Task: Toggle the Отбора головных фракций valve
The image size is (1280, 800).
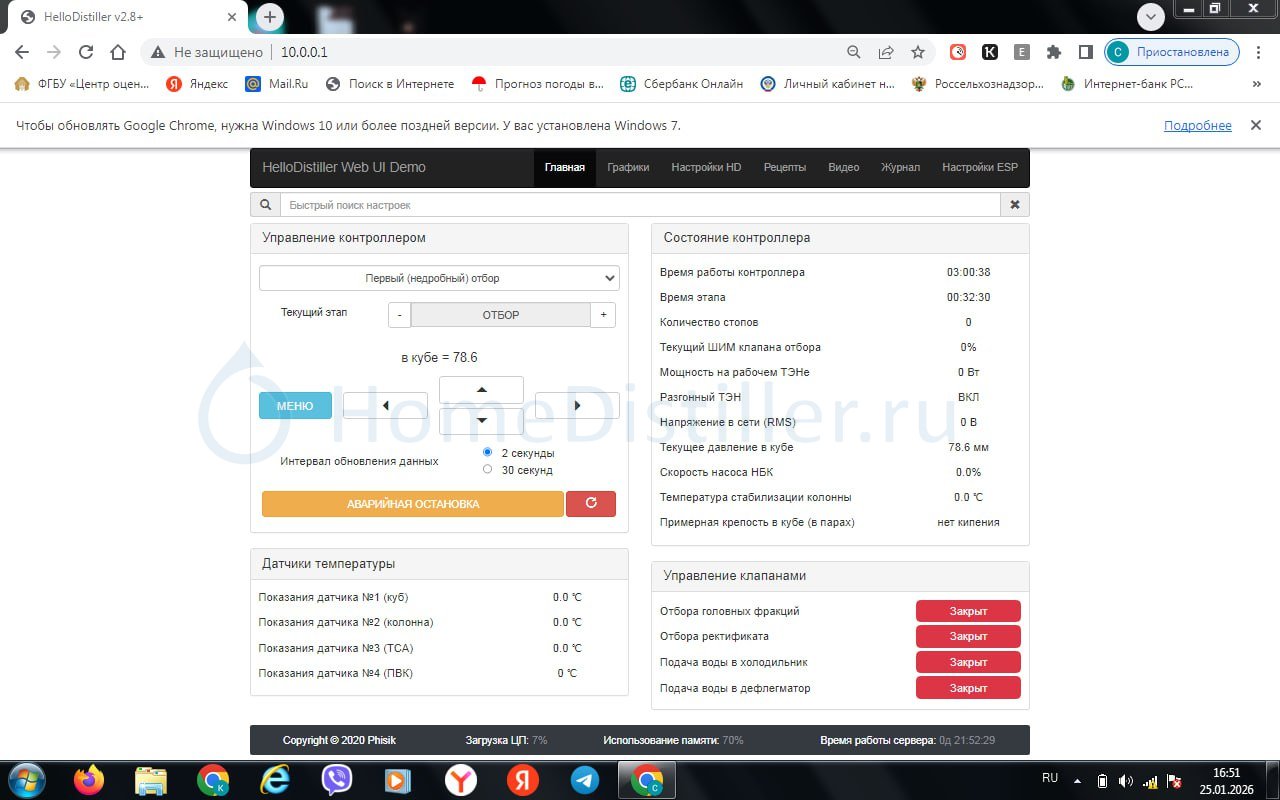Action: (x=967, y=611)
